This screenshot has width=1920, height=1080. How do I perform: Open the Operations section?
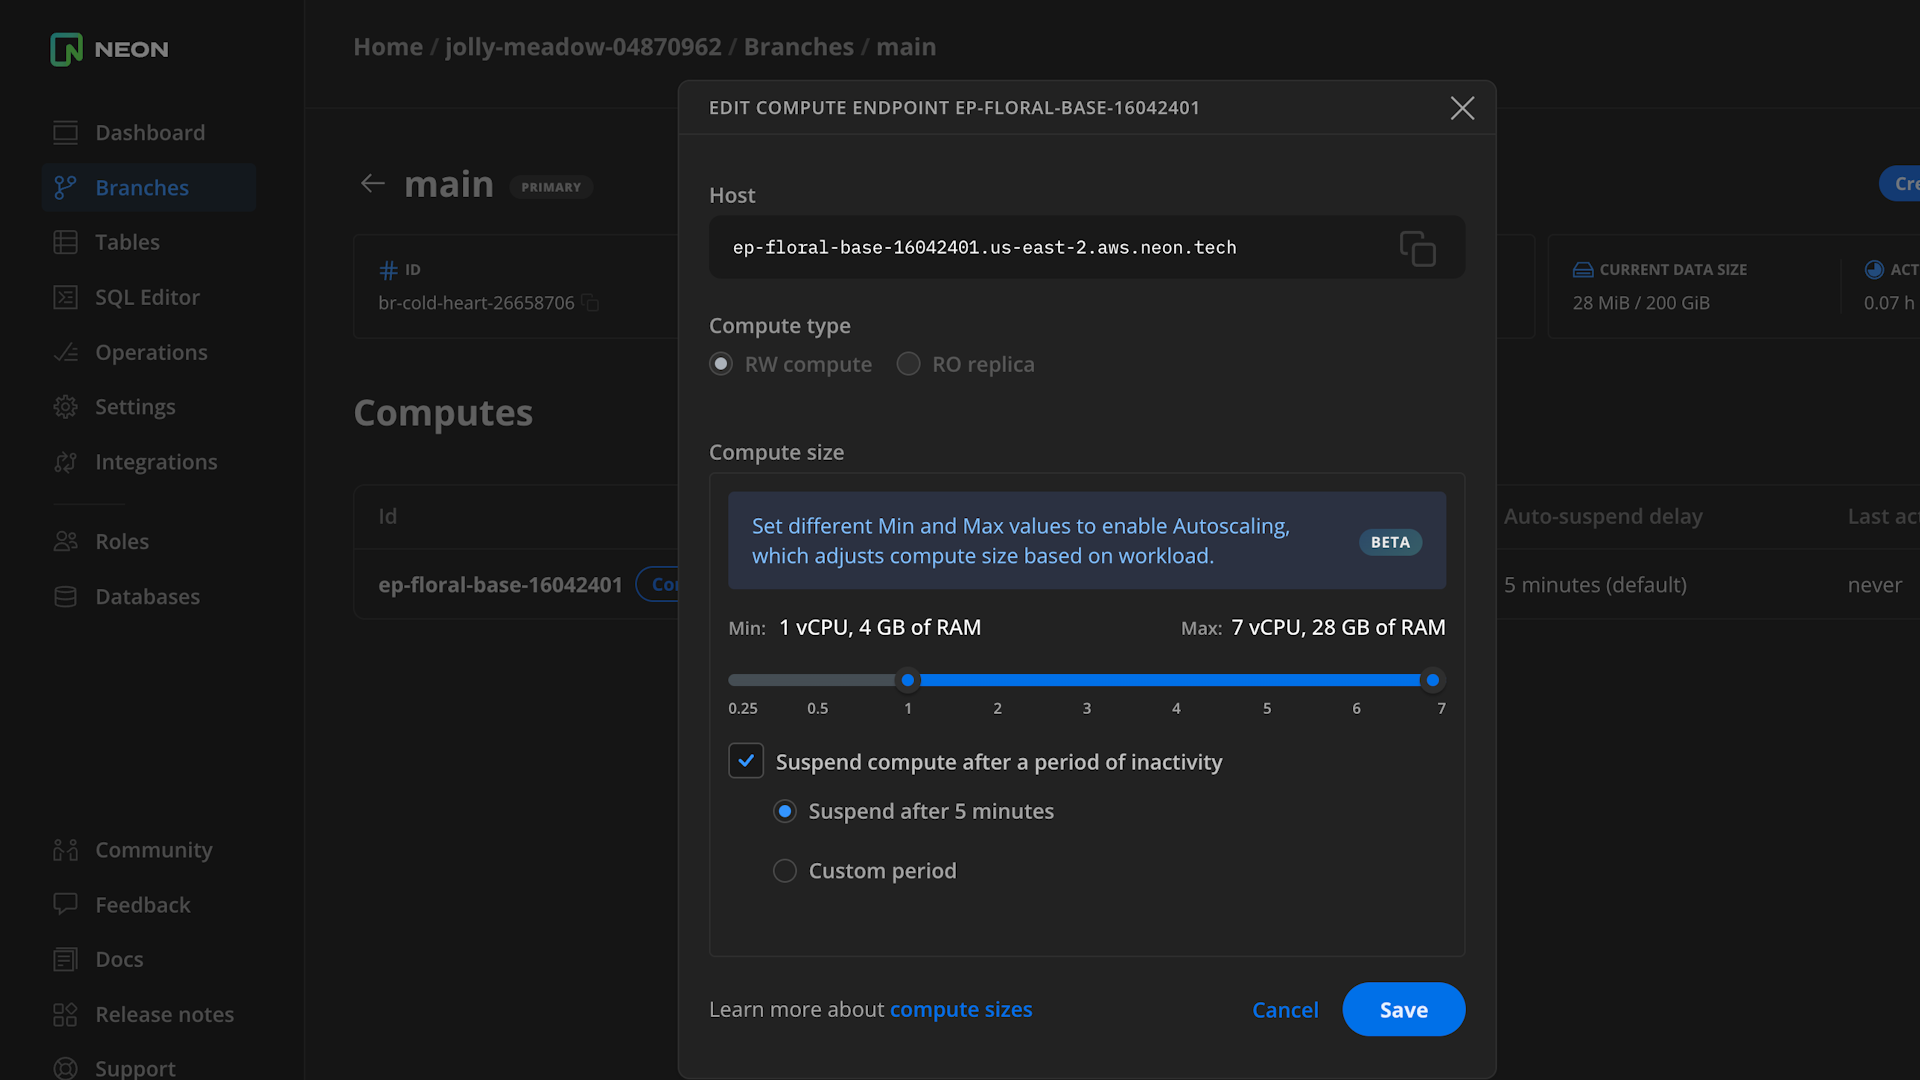coord(150,351)
